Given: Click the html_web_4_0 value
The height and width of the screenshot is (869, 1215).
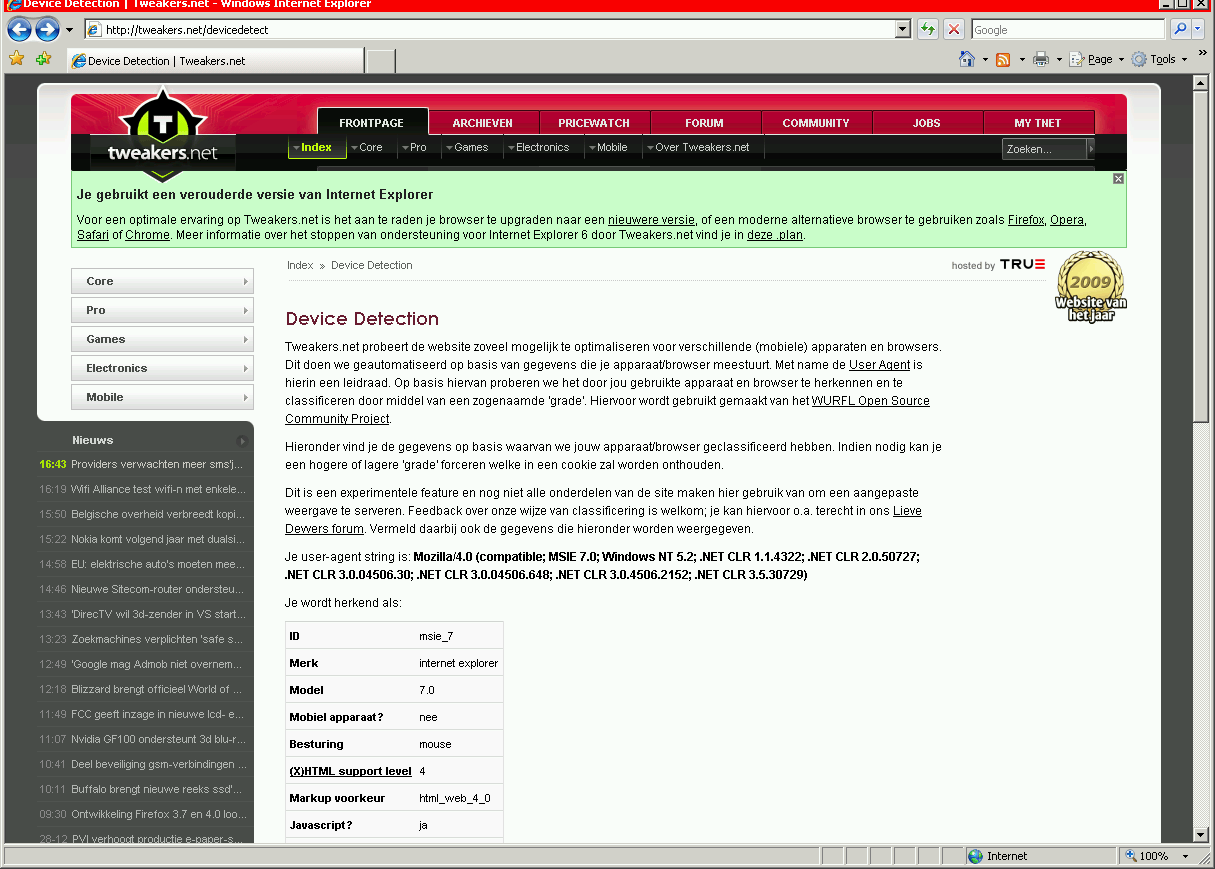Looking at the screenshot, I should pyautogui.click(x=455, y=798).
